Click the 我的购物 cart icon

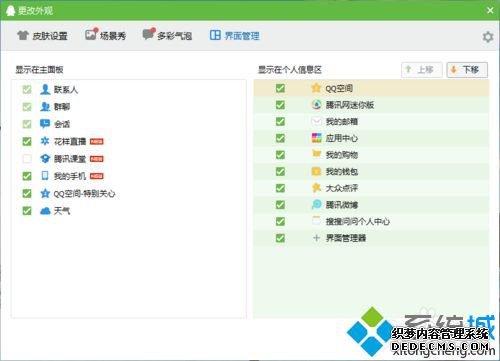(316, 154)
